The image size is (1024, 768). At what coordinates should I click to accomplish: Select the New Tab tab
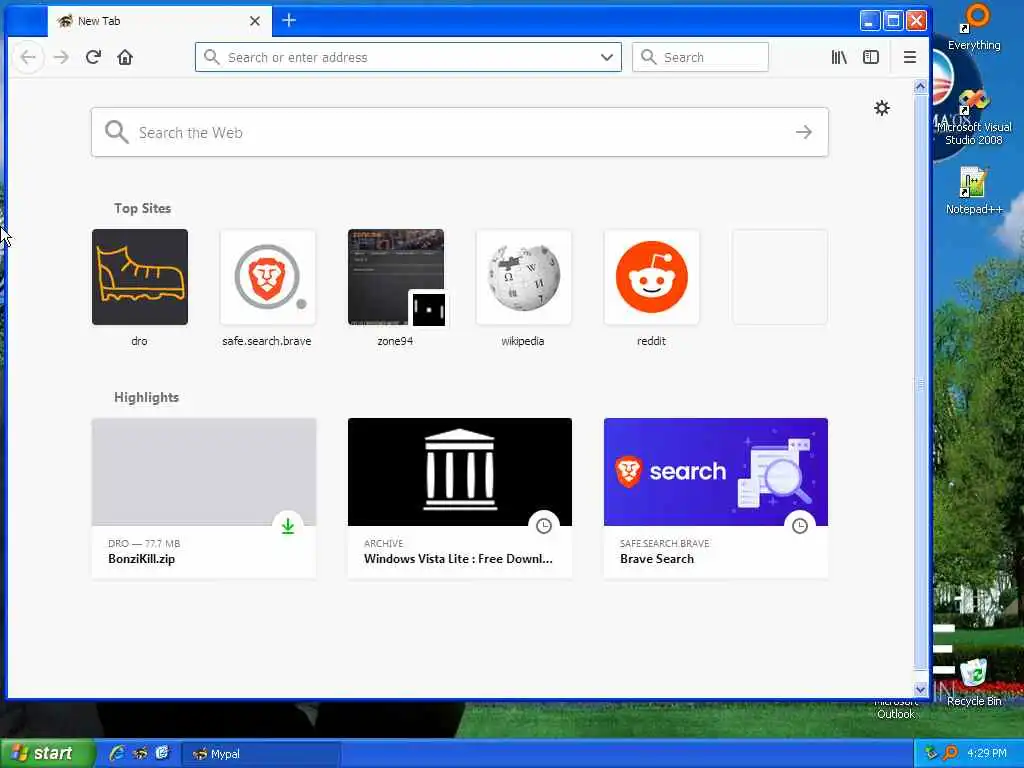click(159, 21)
